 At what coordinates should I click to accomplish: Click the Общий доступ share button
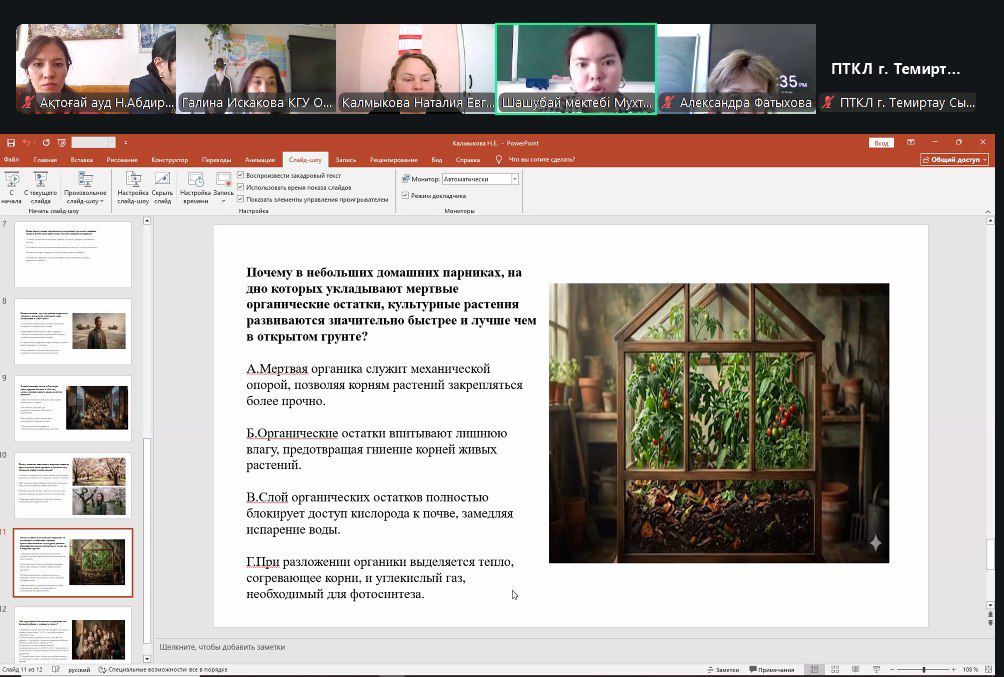pyautogui.click(x=954, y=159)
